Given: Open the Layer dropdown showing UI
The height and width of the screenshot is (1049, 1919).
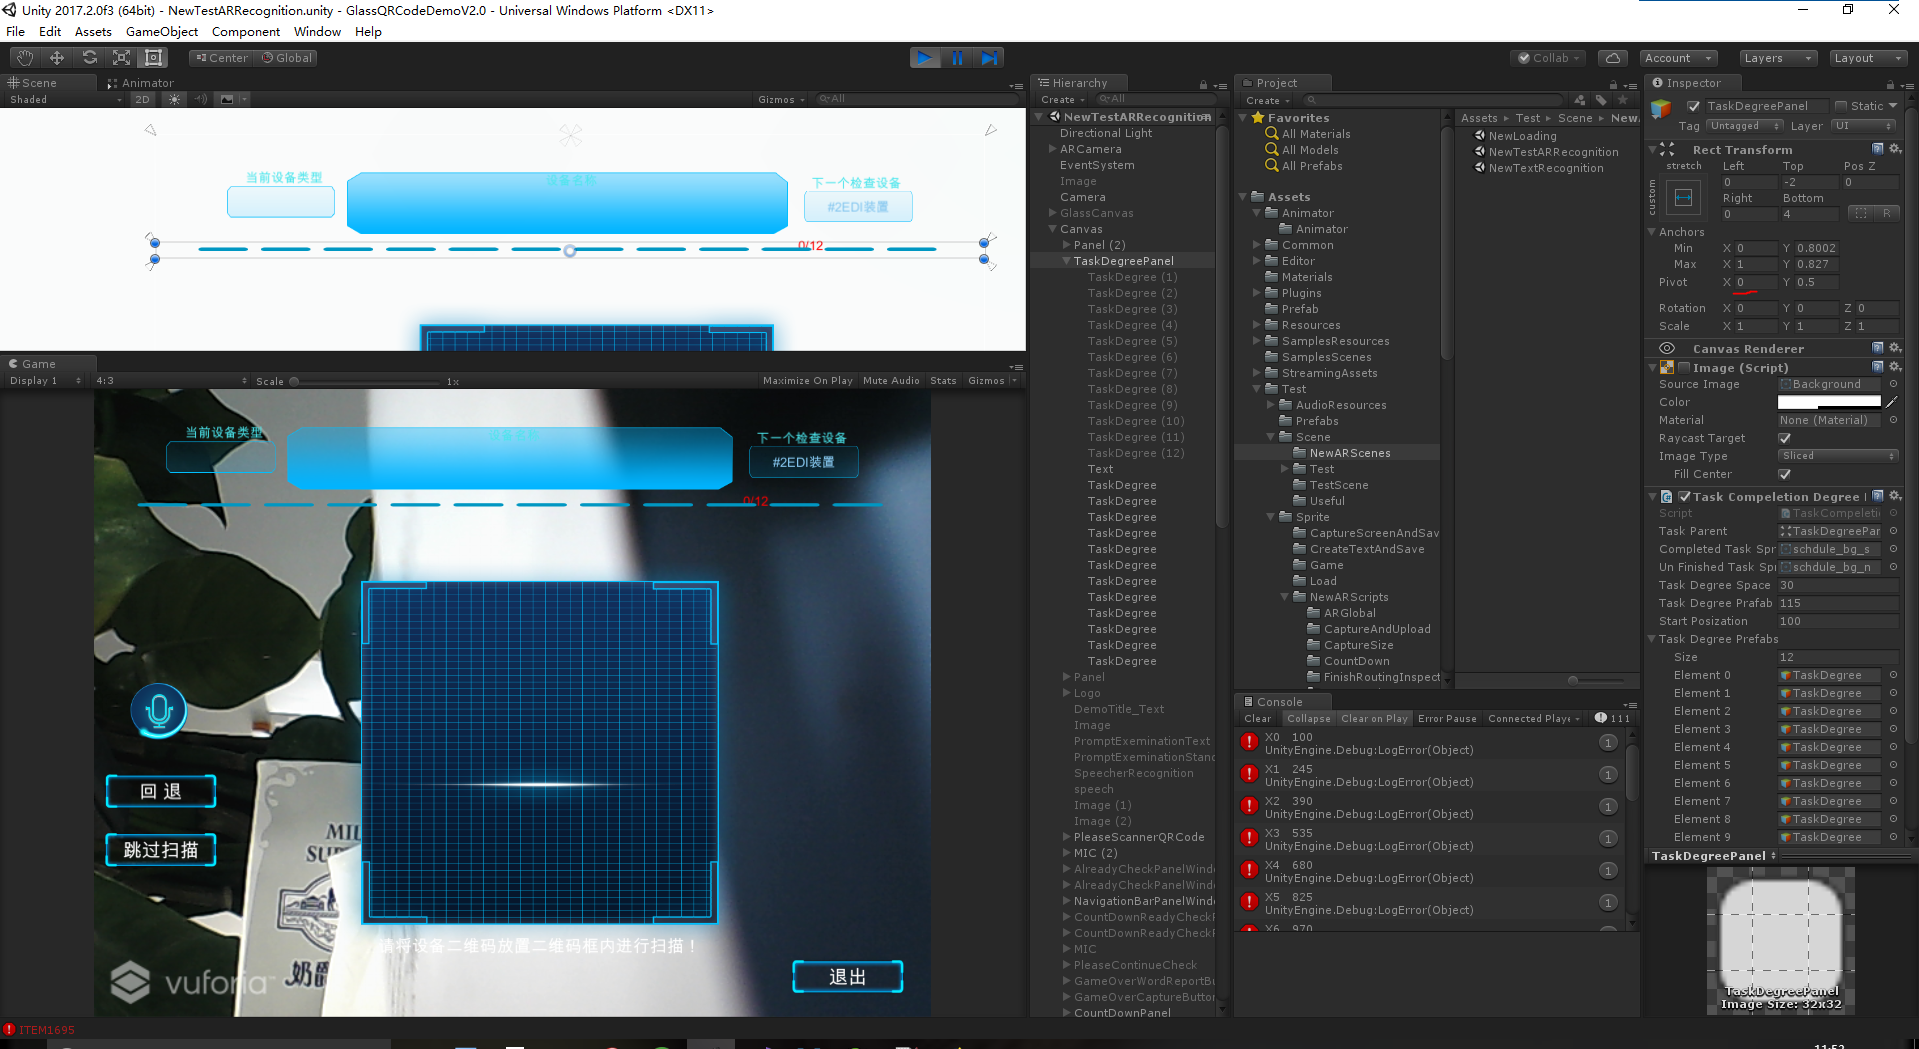Looking at the screenshot, I should (1862, 126).
